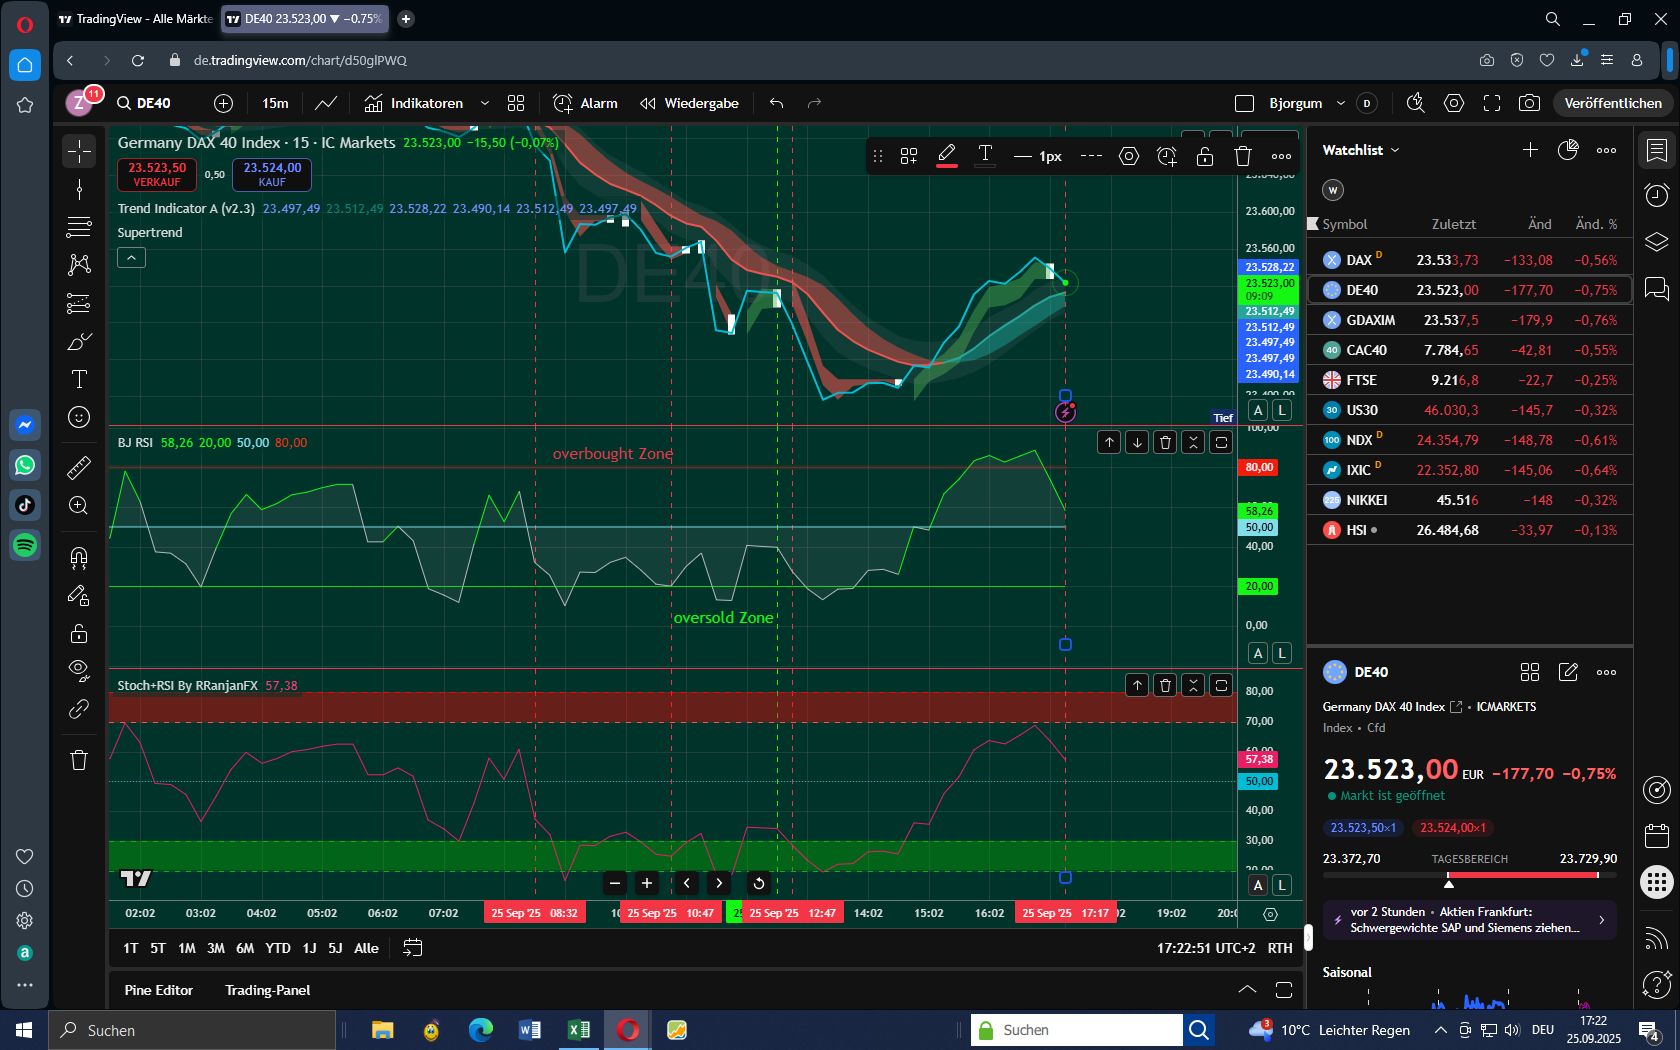Click the Veröffentlichen button
The image size is (1680, 1050).
(1612, 103)
